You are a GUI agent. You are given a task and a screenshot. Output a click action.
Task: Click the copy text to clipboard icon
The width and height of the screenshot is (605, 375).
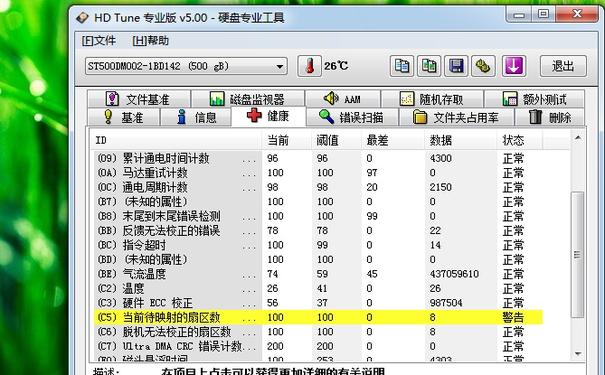pos(402,66)
